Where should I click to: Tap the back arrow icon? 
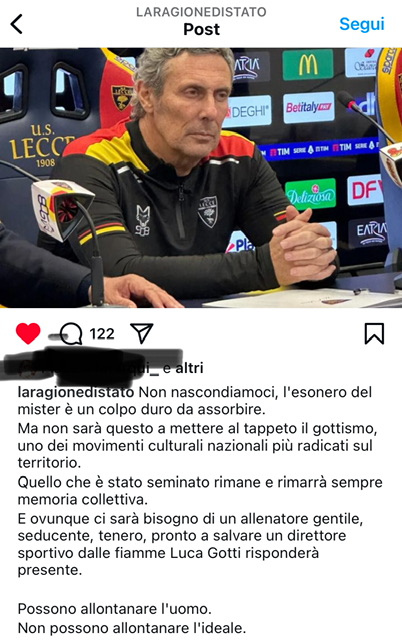click(x=16, y=24)
